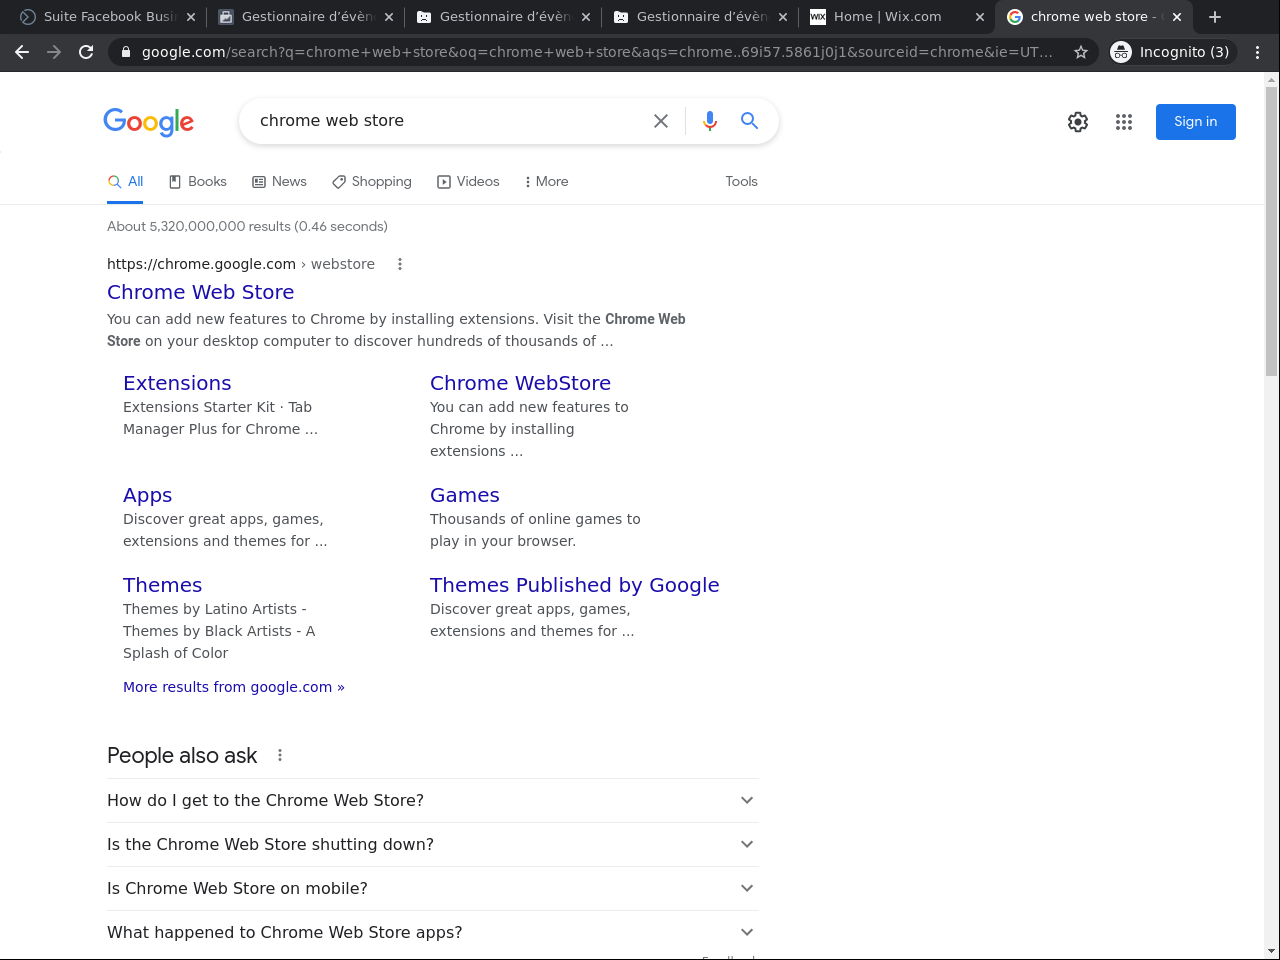Screen dimensions: 1280x960
Task: Click the blue magnifier search icon
Action: pyautogui.click(x=749, y=121)
